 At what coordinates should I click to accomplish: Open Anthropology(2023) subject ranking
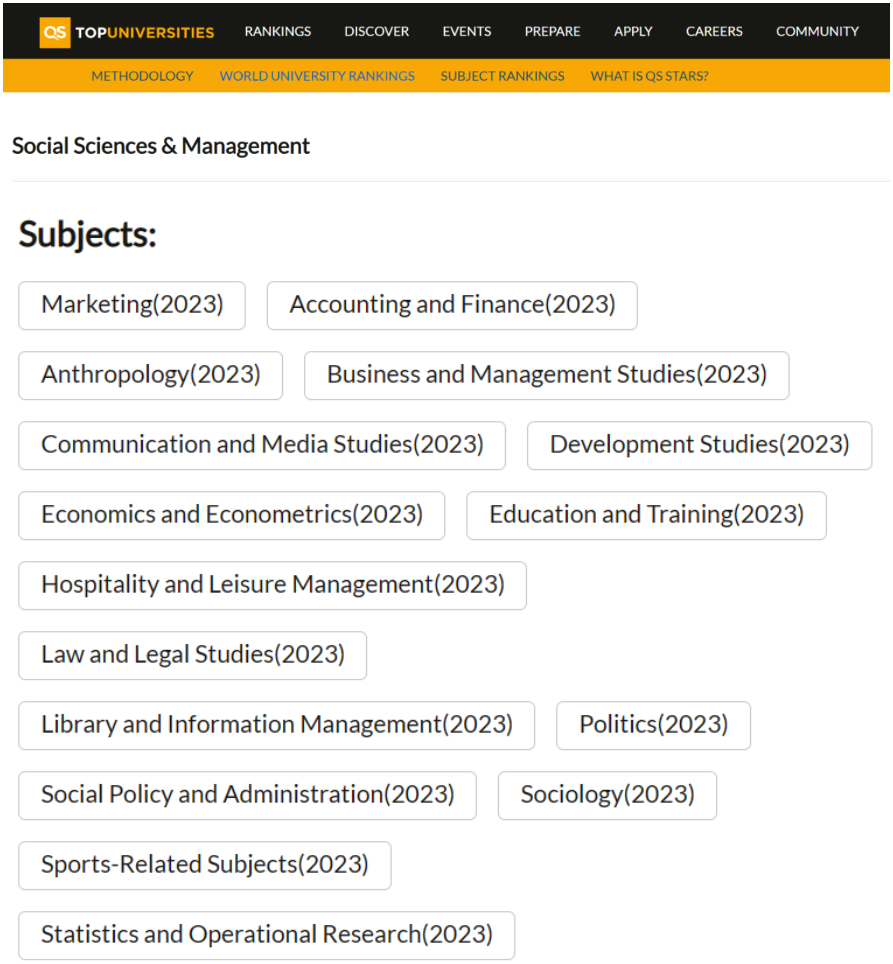[151, 375]
